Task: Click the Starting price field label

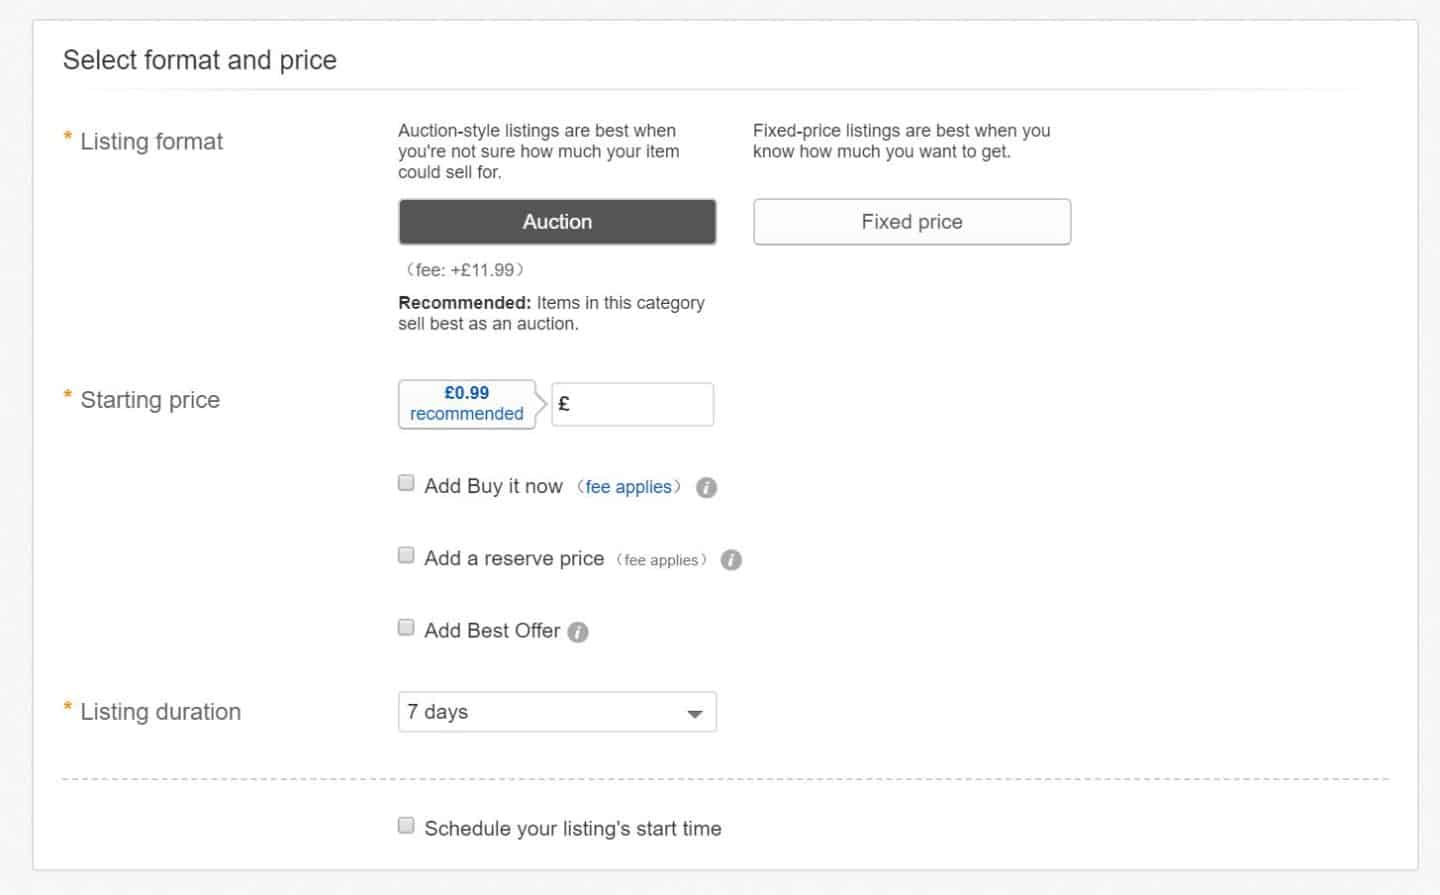Action: 148,400
